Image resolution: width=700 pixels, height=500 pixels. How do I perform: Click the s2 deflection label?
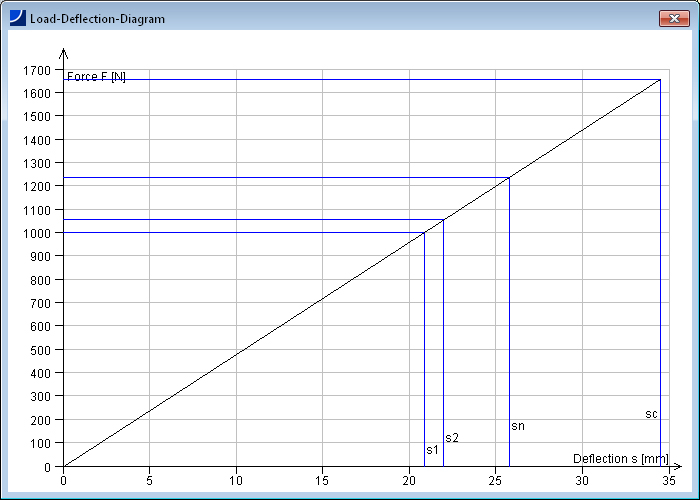pos(452,438)
